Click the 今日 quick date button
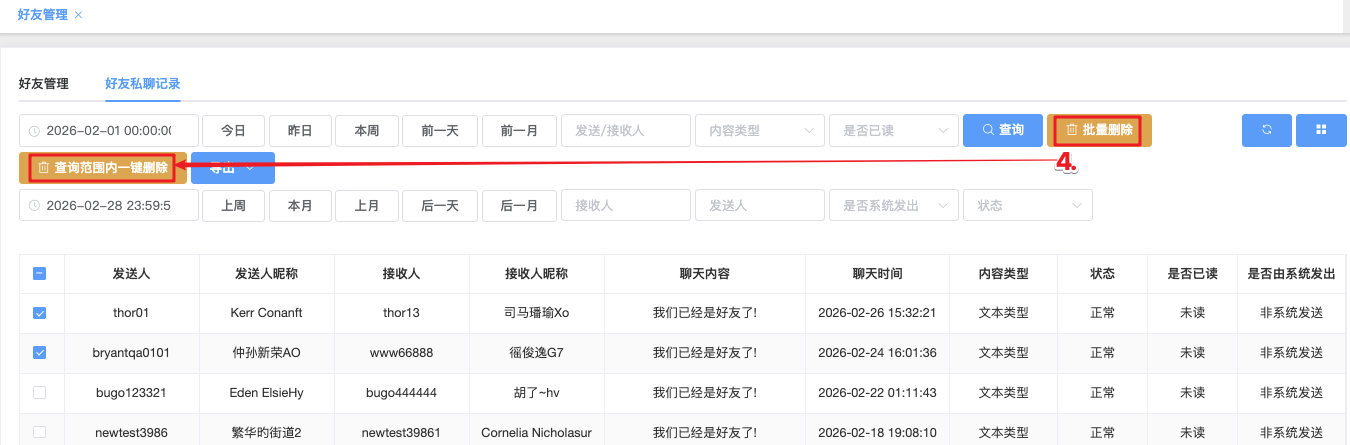 pyautogui.click(x=233, y=130)
